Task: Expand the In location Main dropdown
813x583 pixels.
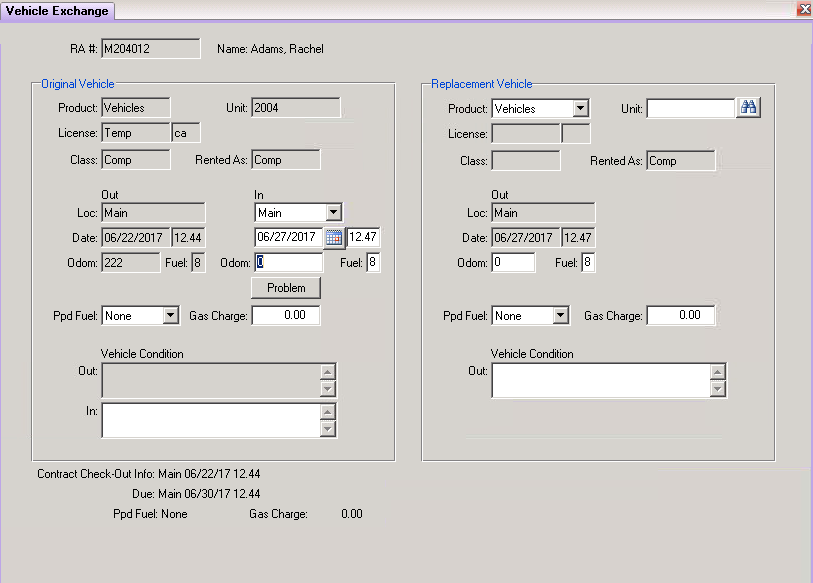Action: pos(333,212)
